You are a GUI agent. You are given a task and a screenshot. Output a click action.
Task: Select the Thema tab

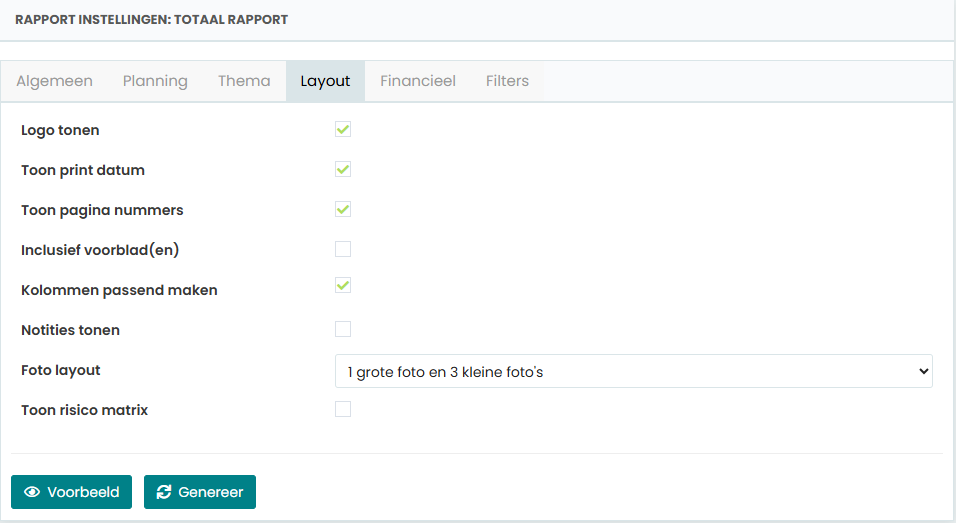tap(244, 81)
